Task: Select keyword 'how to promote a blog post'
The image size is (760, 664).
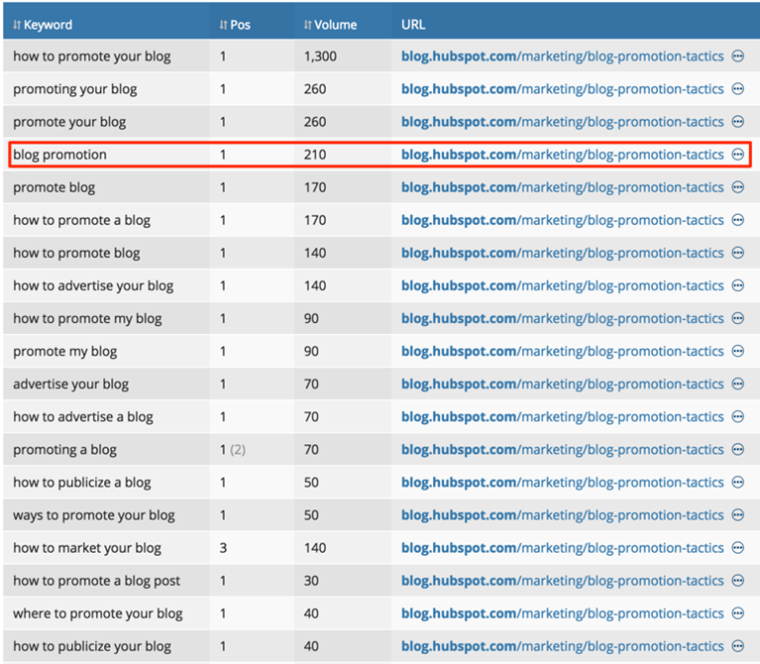Action: point(96,581)
